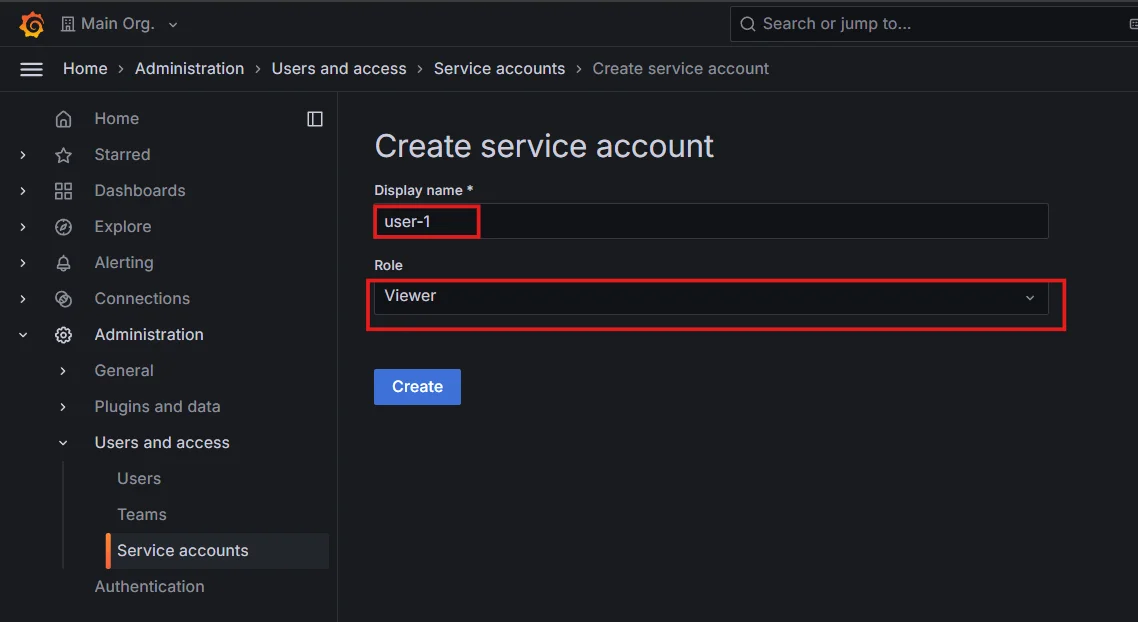Click the Administration gear icon
This screenshot has width=1138, height=622.
[x=63, y=334]
